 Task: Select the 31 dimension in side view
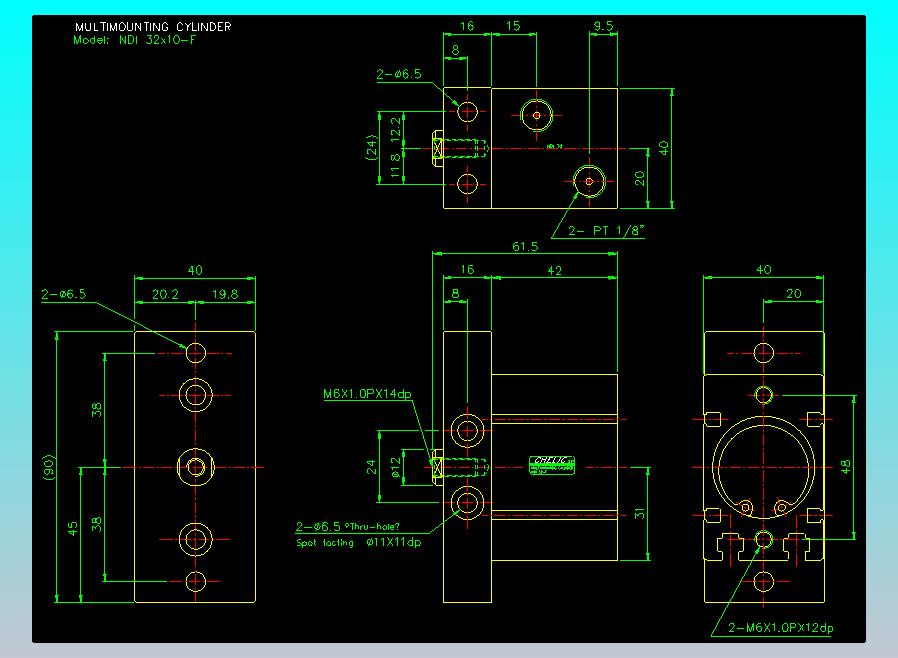tap(637, 515)
